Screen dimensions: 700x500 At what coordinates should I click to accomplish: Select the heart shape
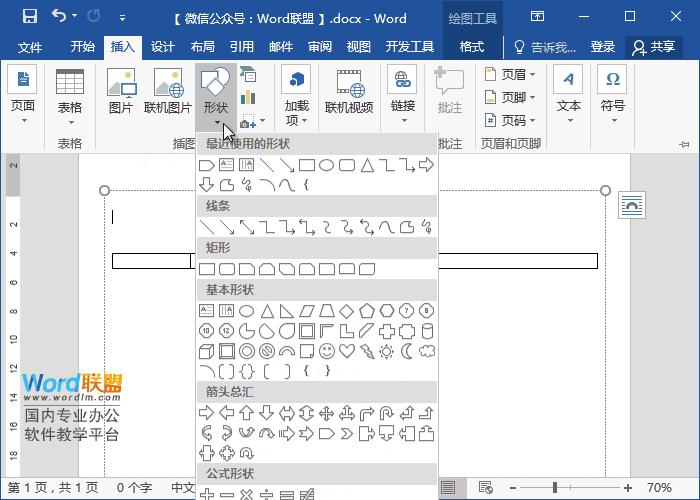click(346, 351)
